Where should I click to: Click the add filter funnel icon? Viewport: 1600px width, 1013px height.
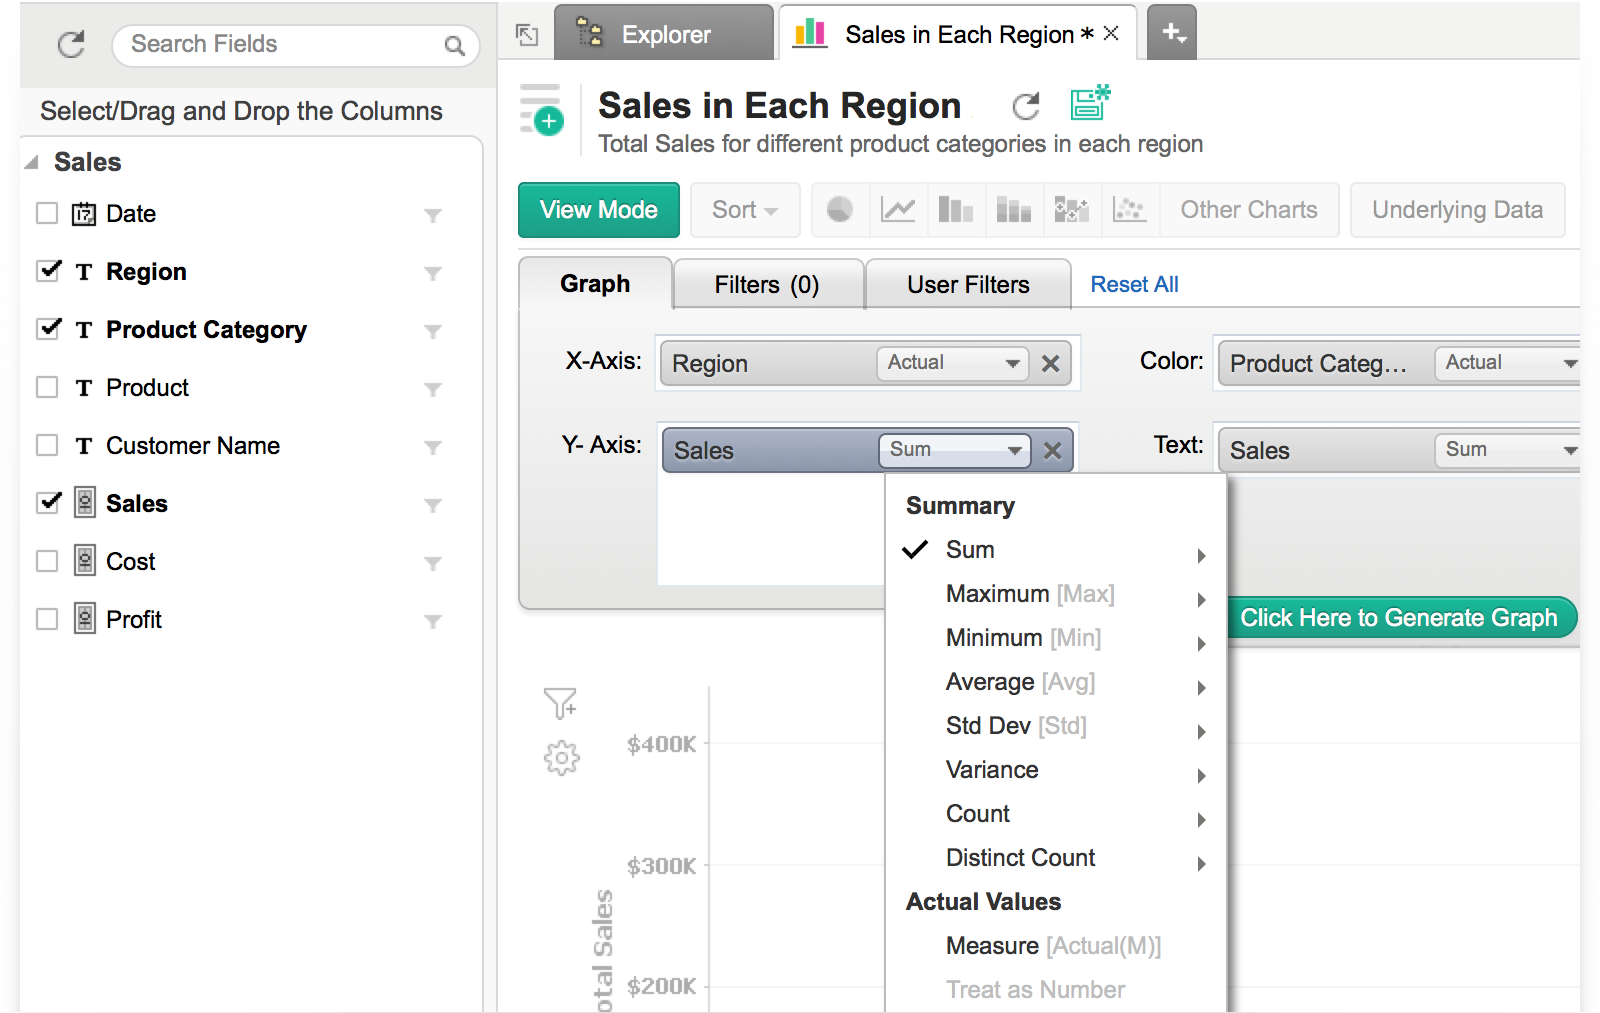560,703
